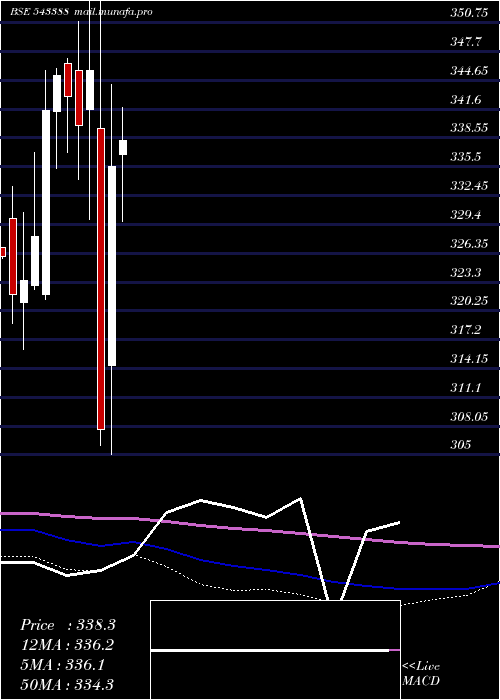Click the 329.4 price axis label

(466, 215)
